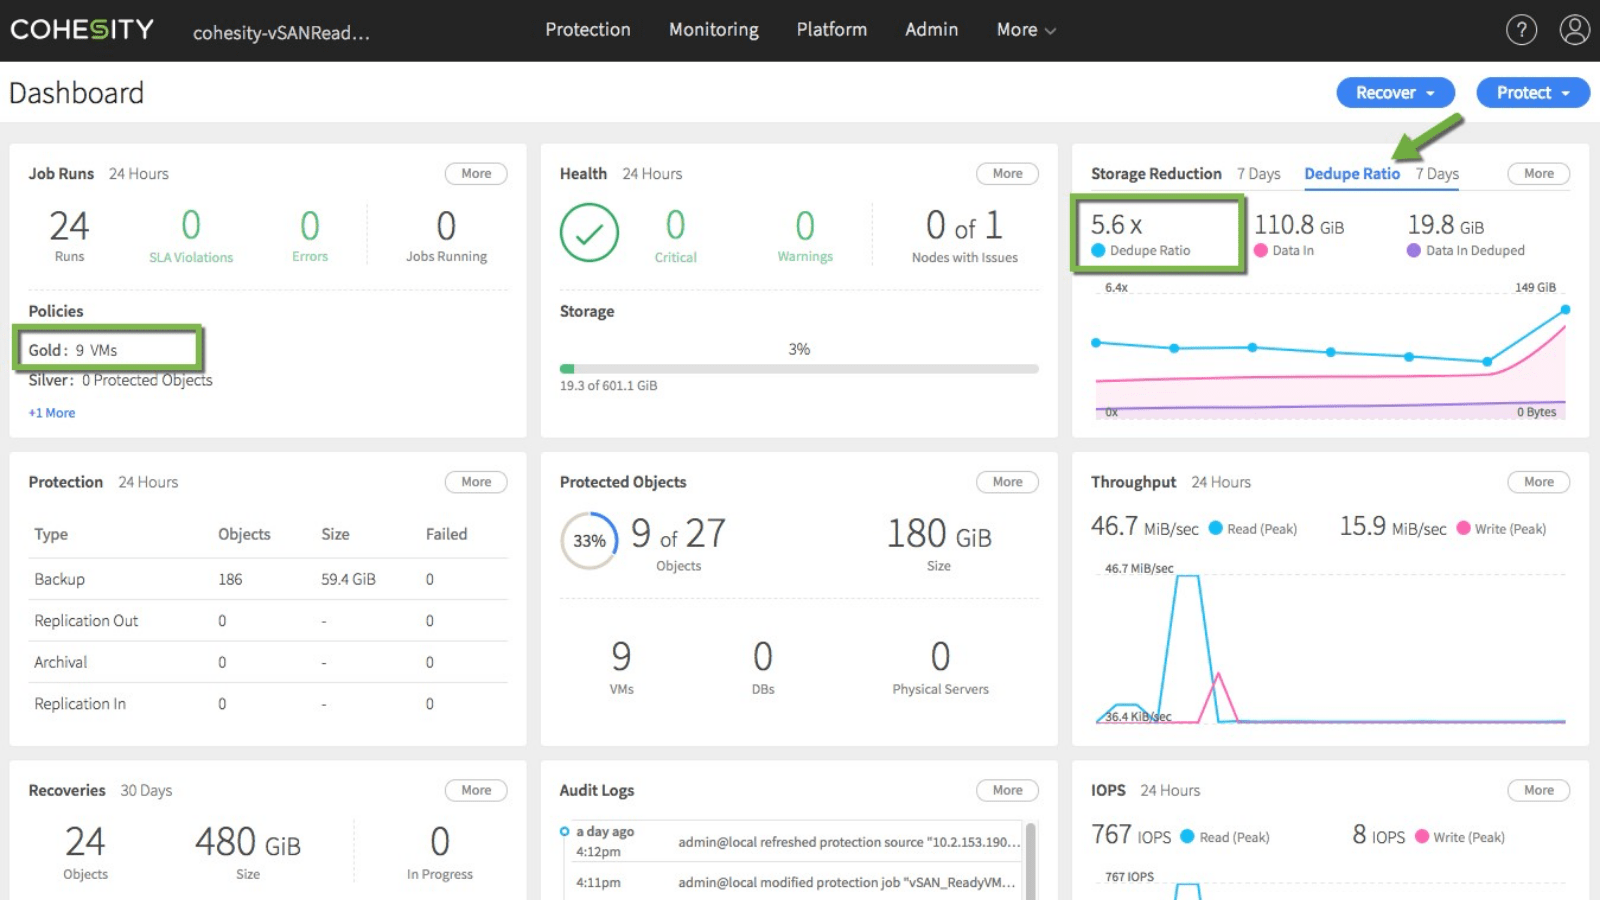This screenshot has width=1600, height=900.
Task: Click the audit log entry circle marker
Action: pyautogui.click(x=565, y=832)
